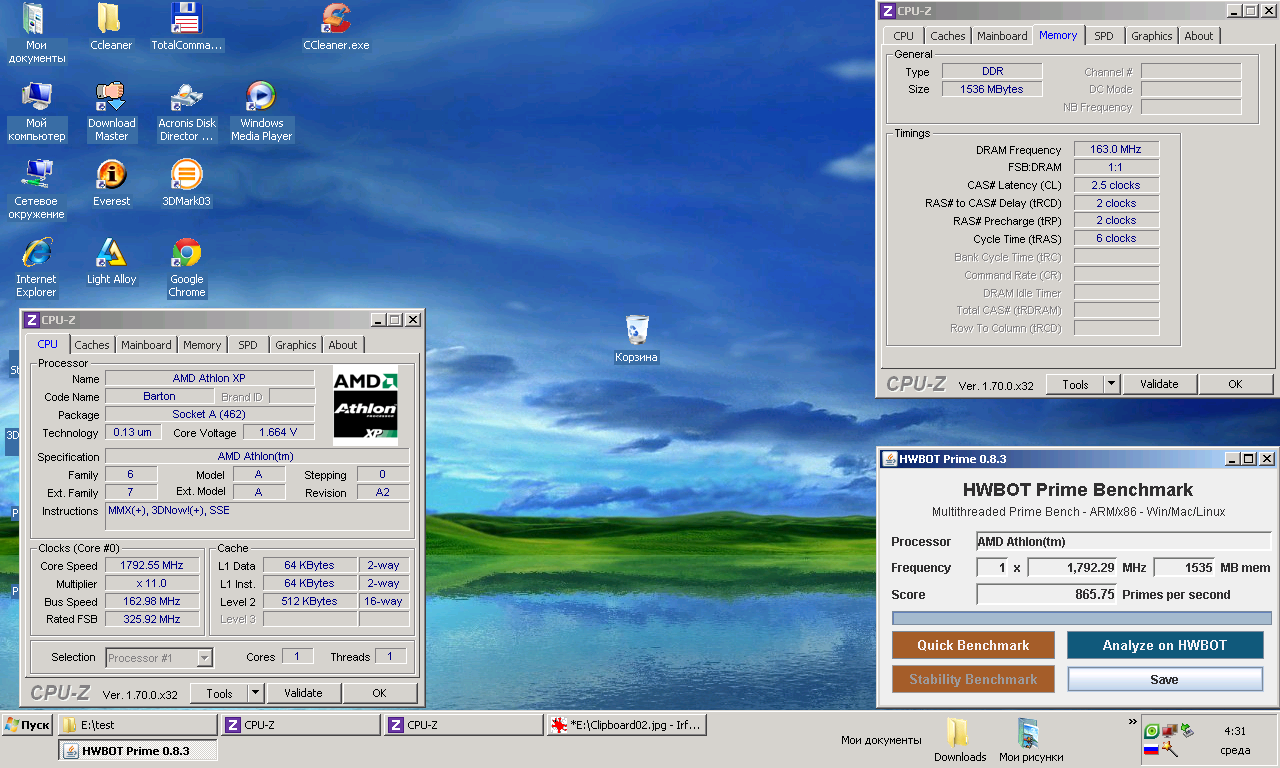Open the Мои документы desktop icon

coord(37,33)
